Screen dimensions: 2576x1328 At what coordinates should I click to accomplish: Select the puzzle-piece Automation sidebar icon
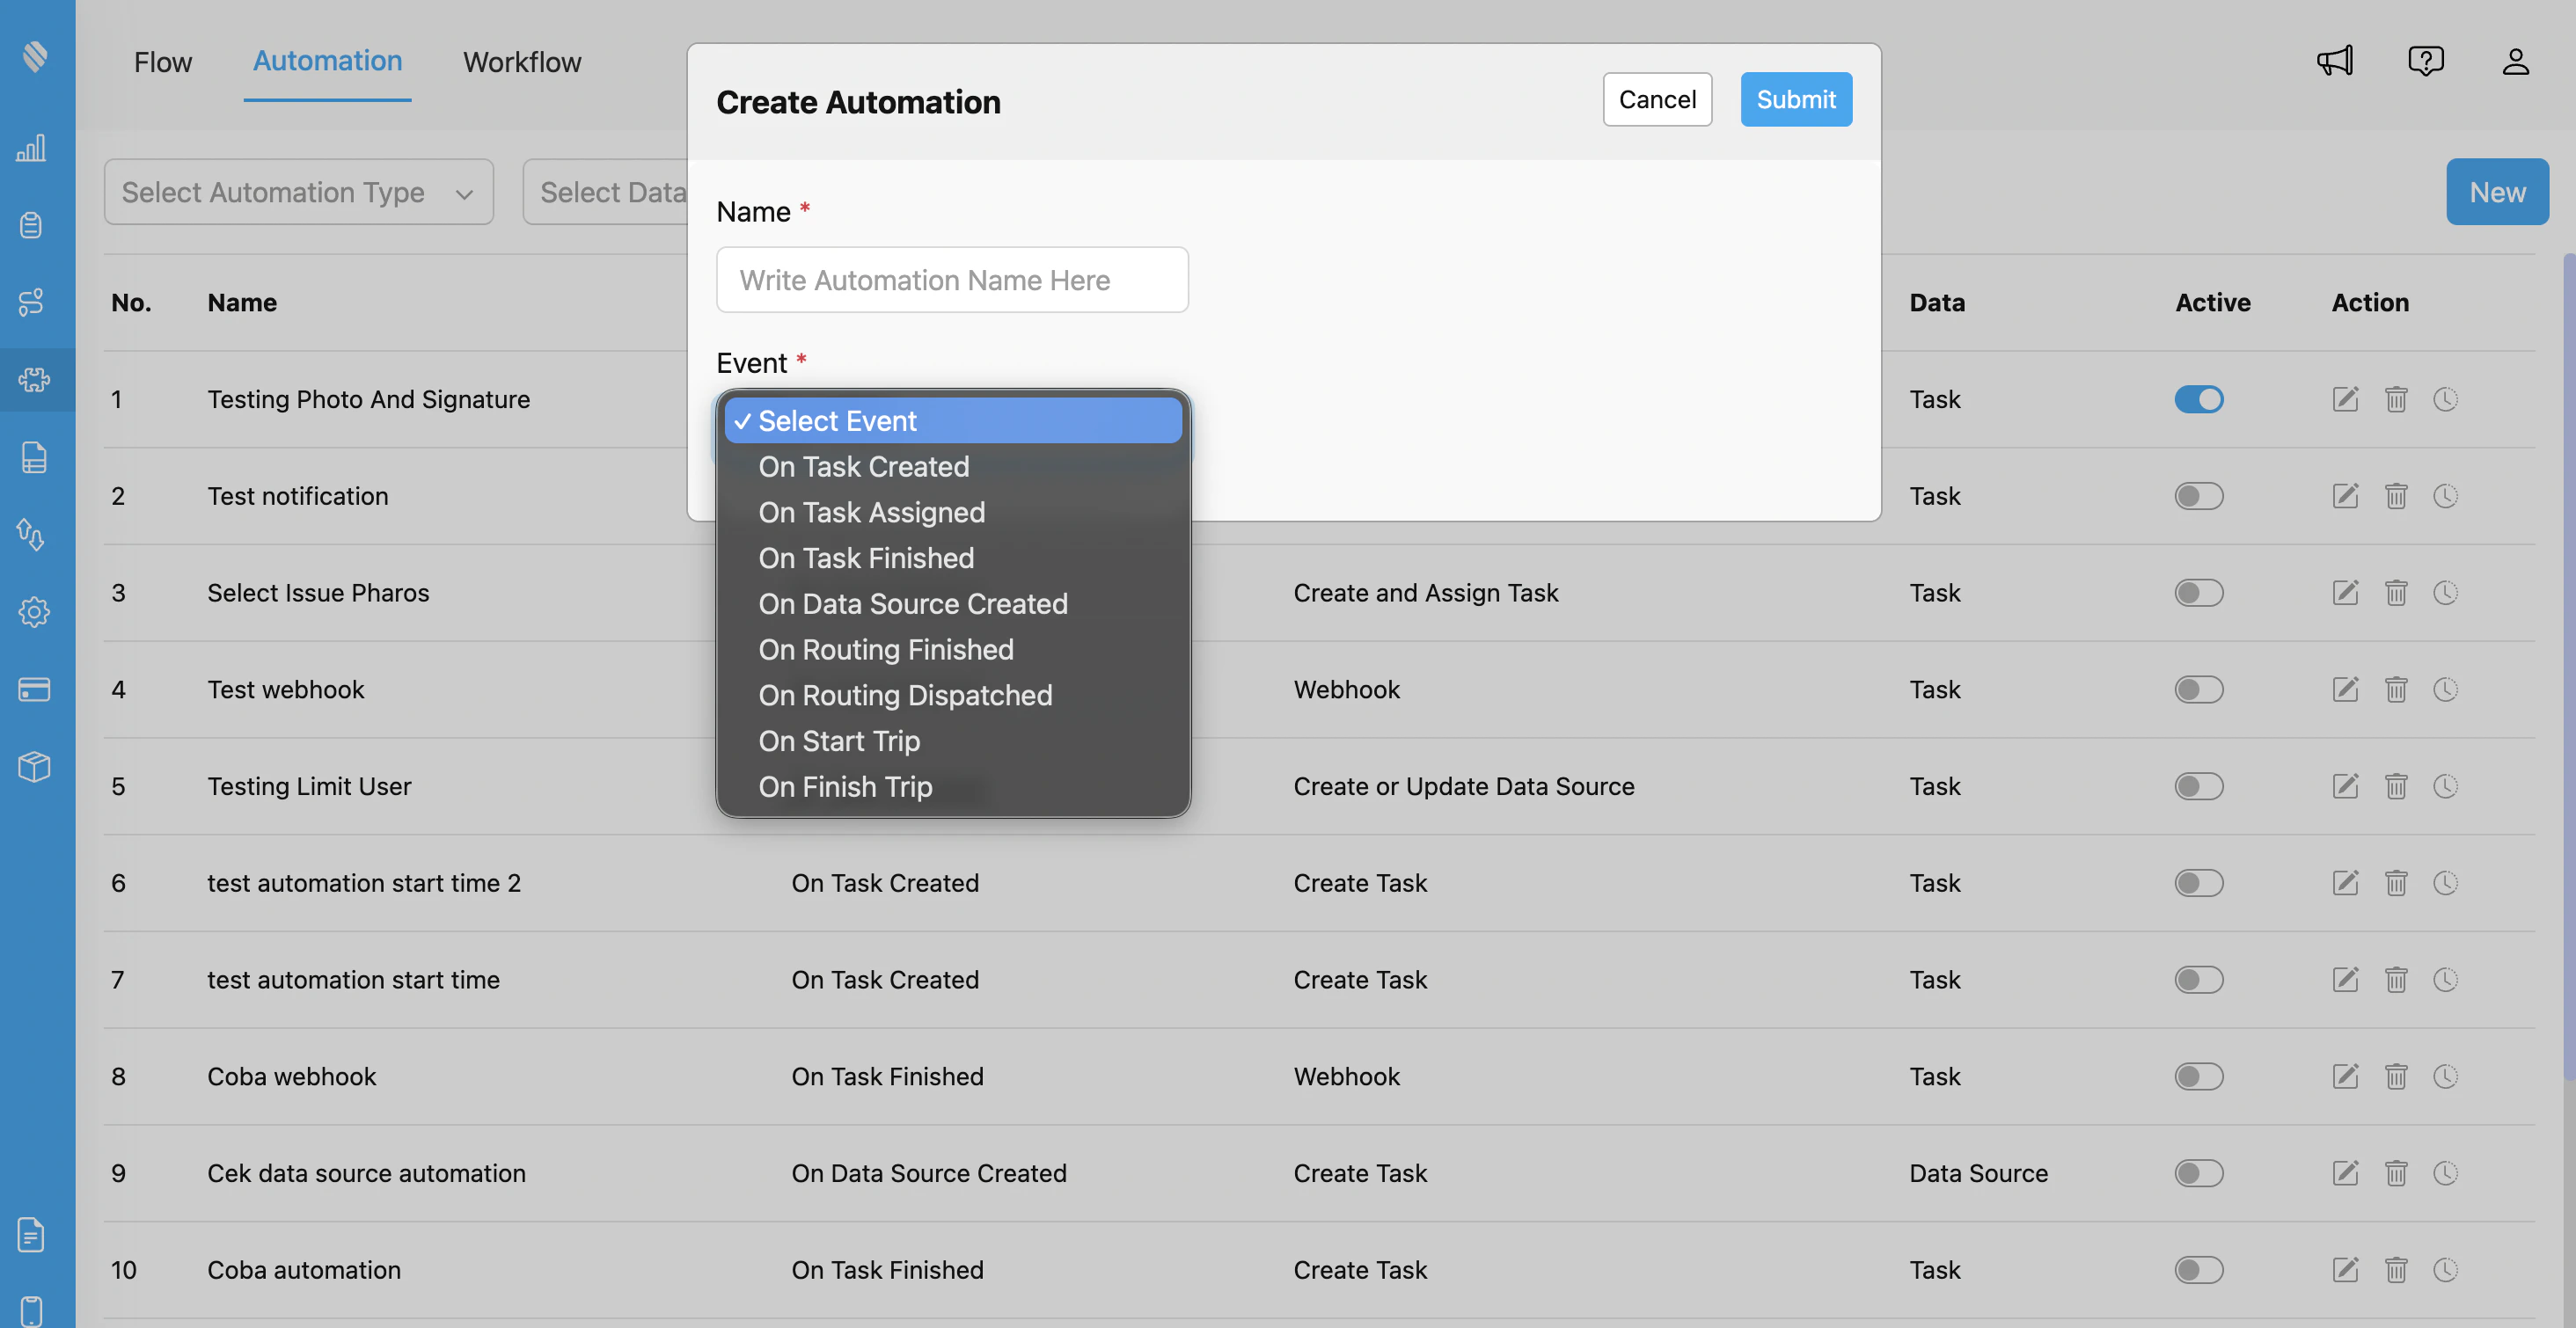(36, 380)
